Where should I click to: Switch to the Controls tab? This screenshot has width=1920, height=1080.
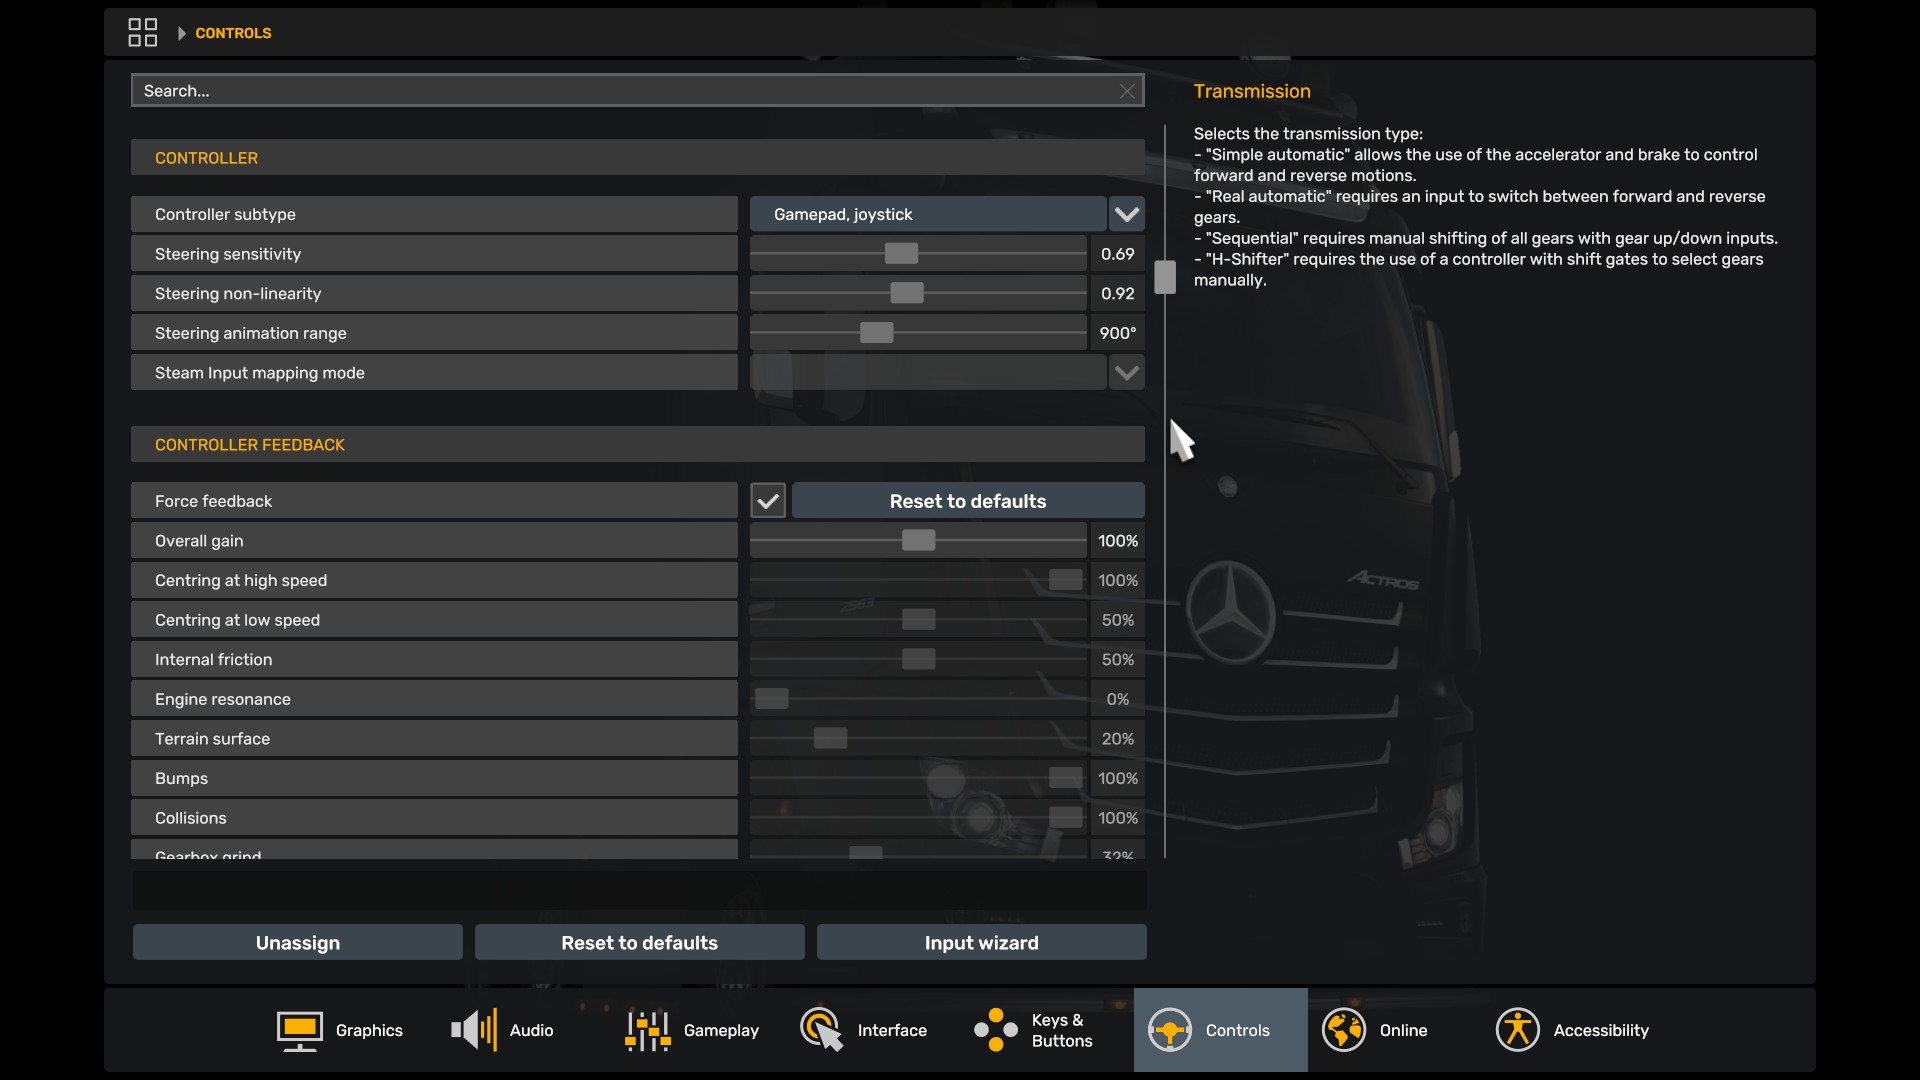click(x=1220, y=1030)
